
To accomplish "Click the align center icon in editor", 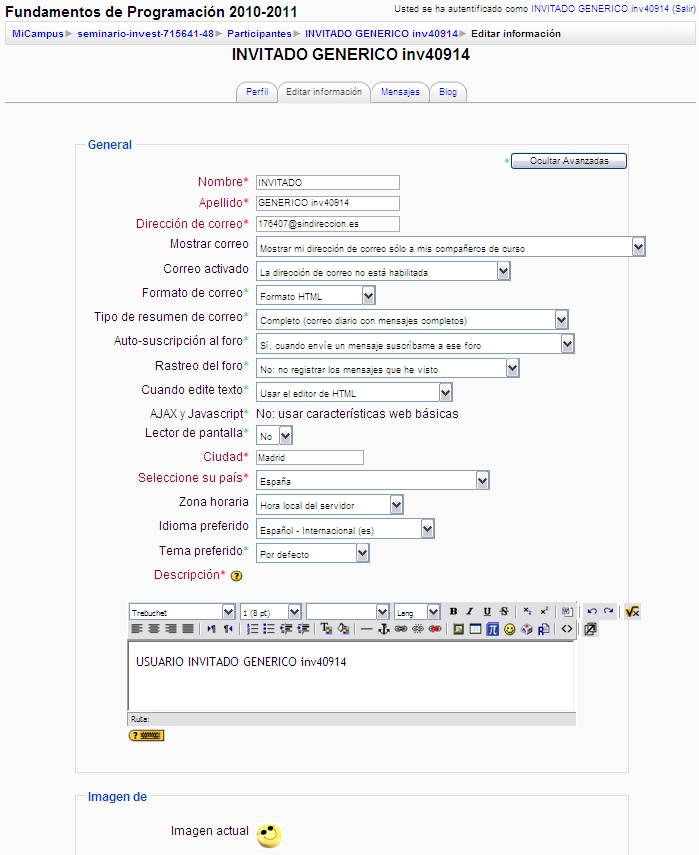I will point(153,629).
